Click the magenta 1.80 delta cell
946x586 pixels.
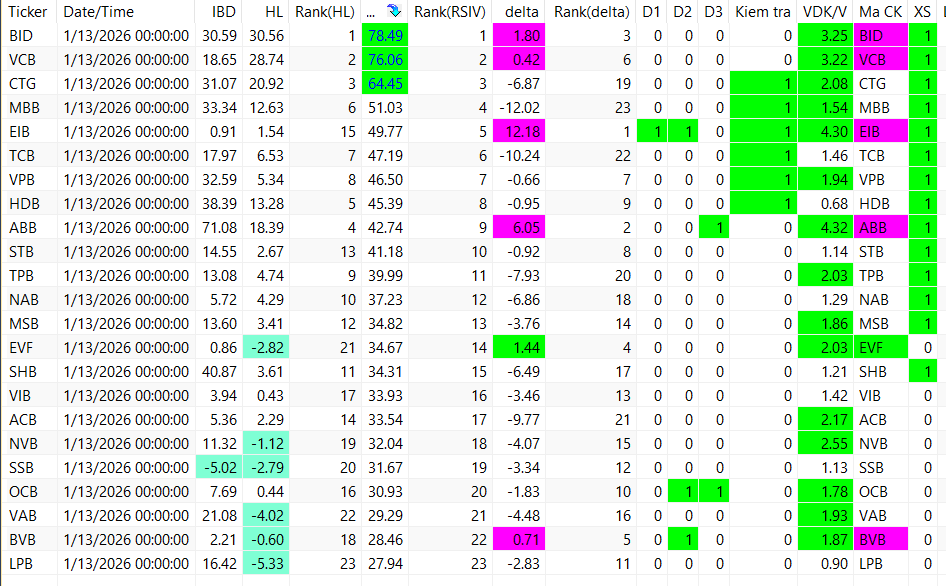point(519,36)
